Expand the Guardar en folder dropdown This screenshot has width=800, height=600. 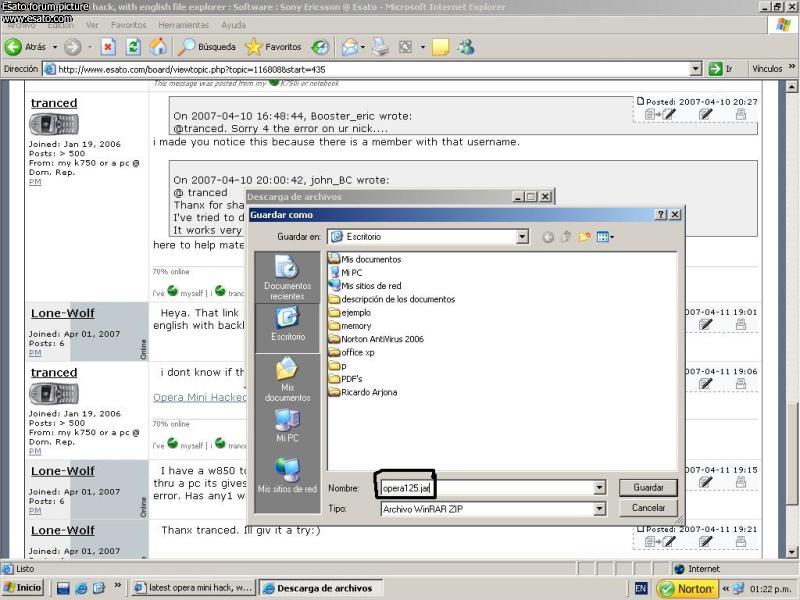tap(521, 237)
